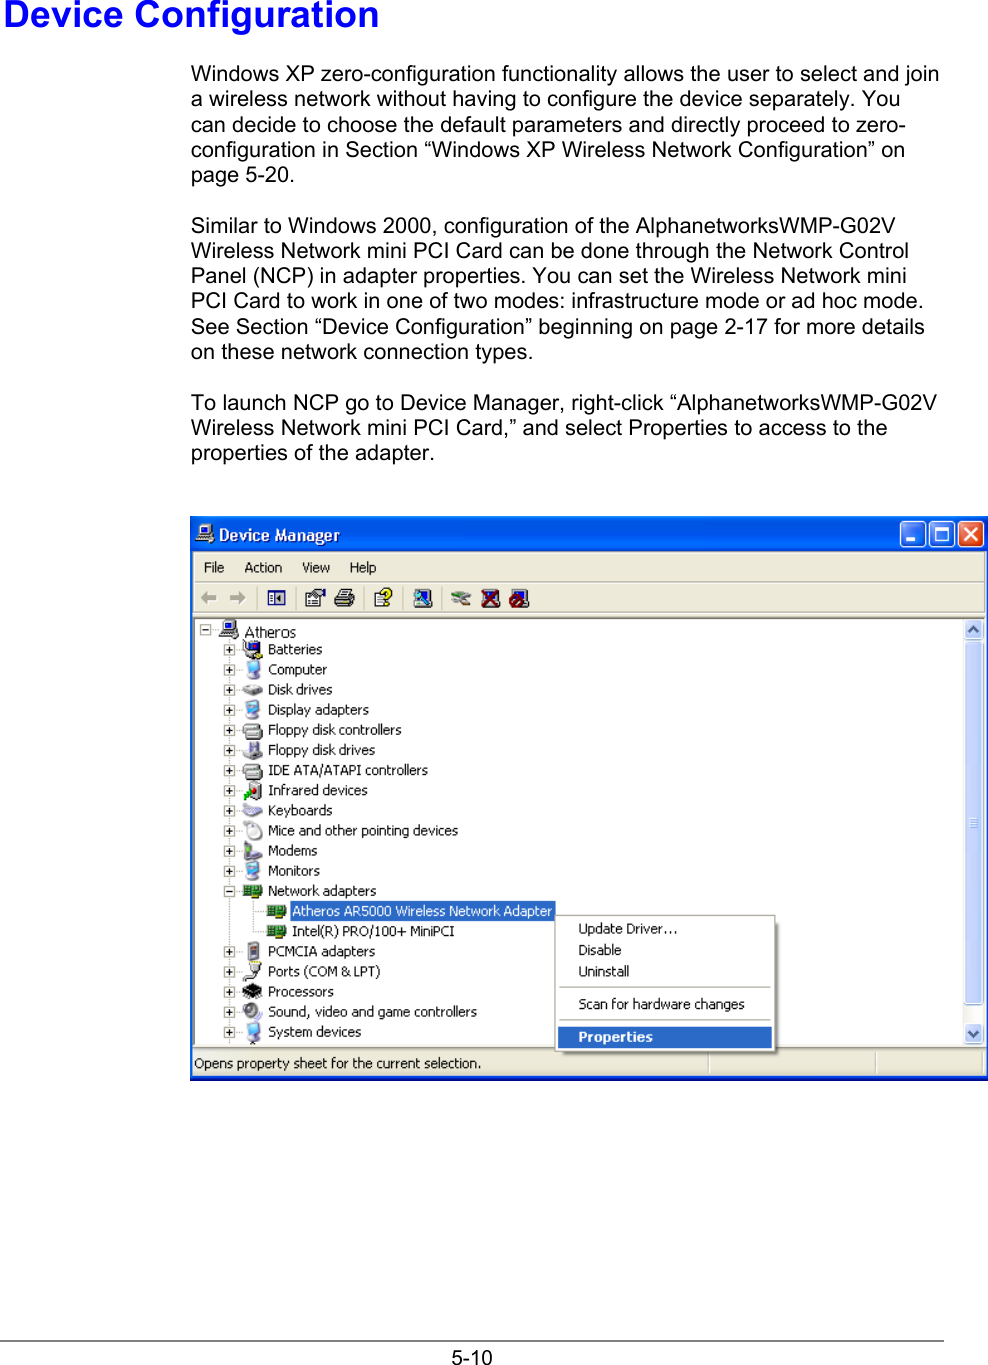Click the Floppy disk drives icon
Screen dimensions: 988x1365
[x=253, y=749]
